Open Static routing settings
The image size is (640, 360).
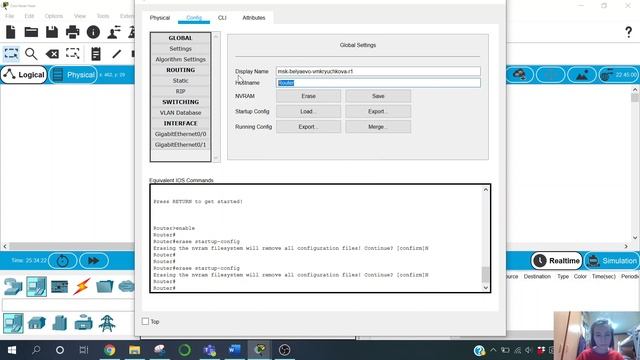180,81
